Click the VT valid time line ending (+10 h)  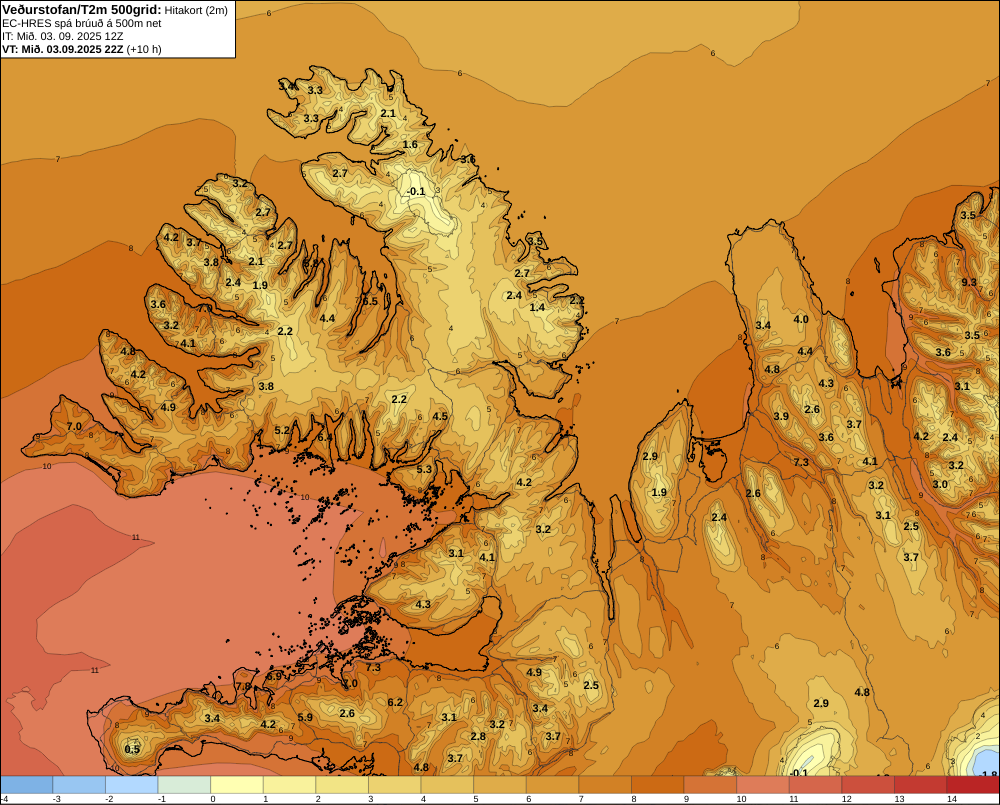point(82,49)
